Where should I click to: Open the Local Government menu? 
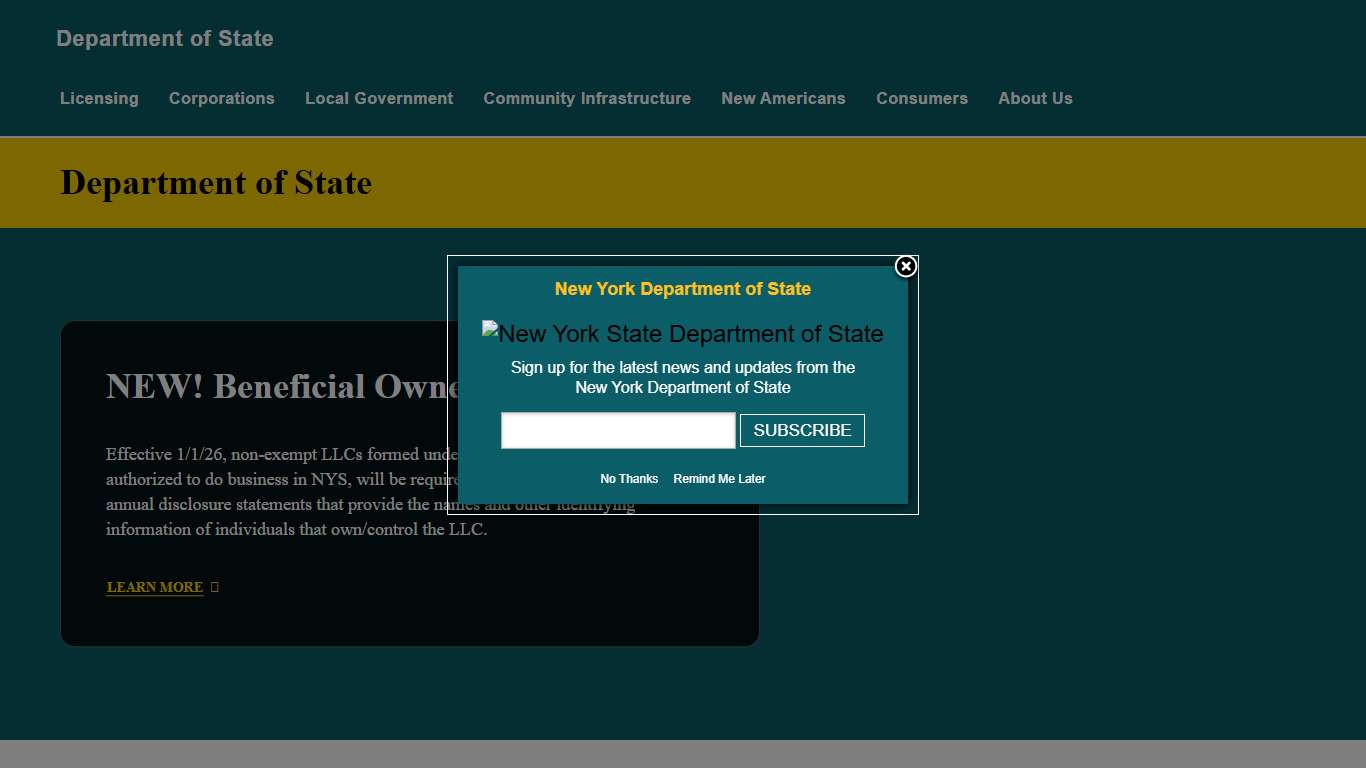click(379, 98)
